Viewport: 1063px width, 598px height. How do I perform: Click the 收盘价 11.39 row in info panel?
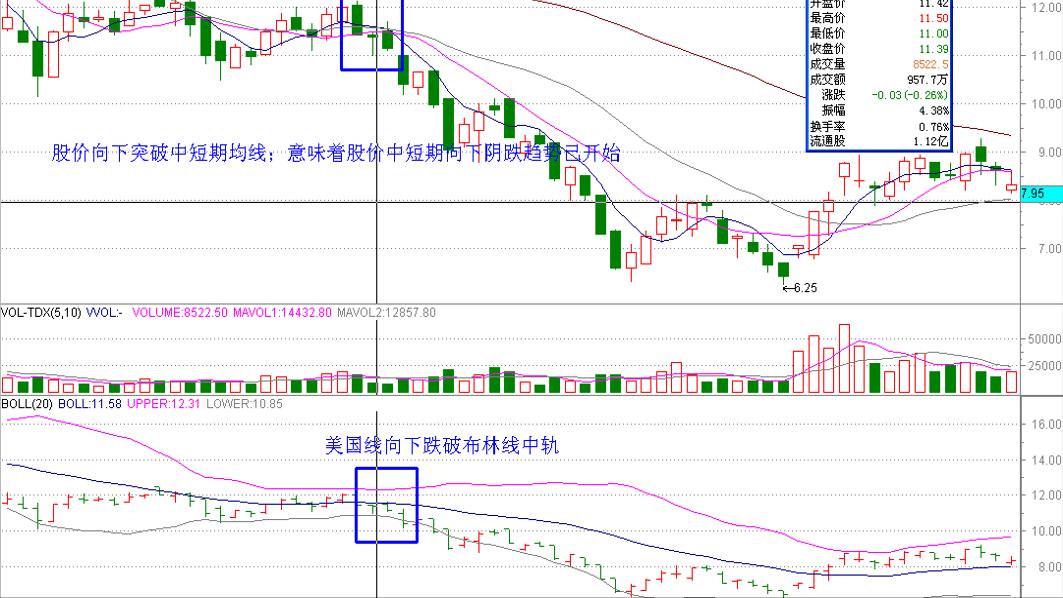coord(879,49)
